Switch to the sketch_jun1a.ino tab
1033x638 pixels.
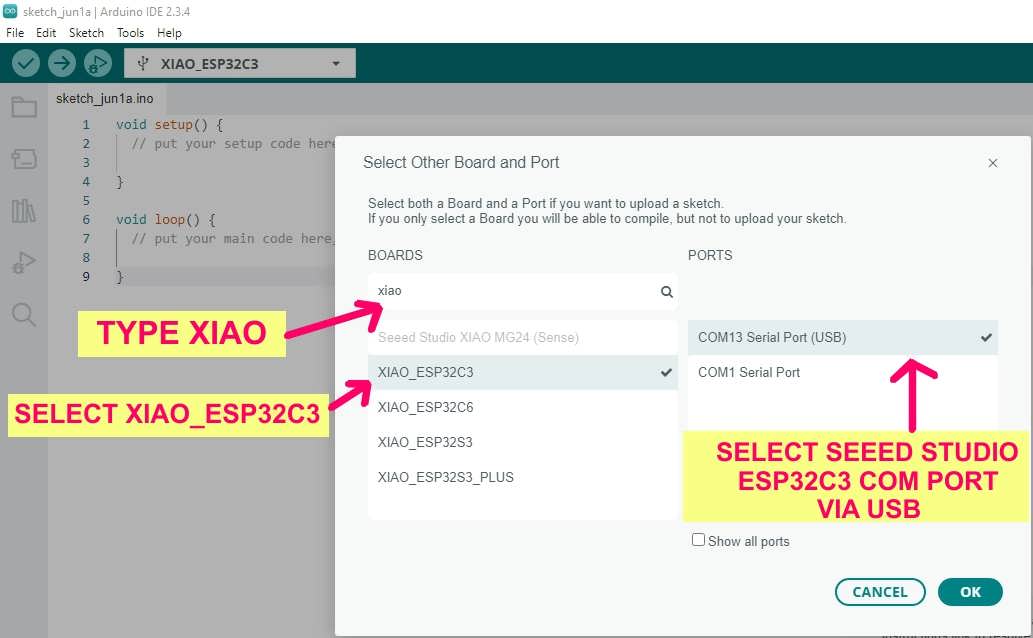pos(105,99)
